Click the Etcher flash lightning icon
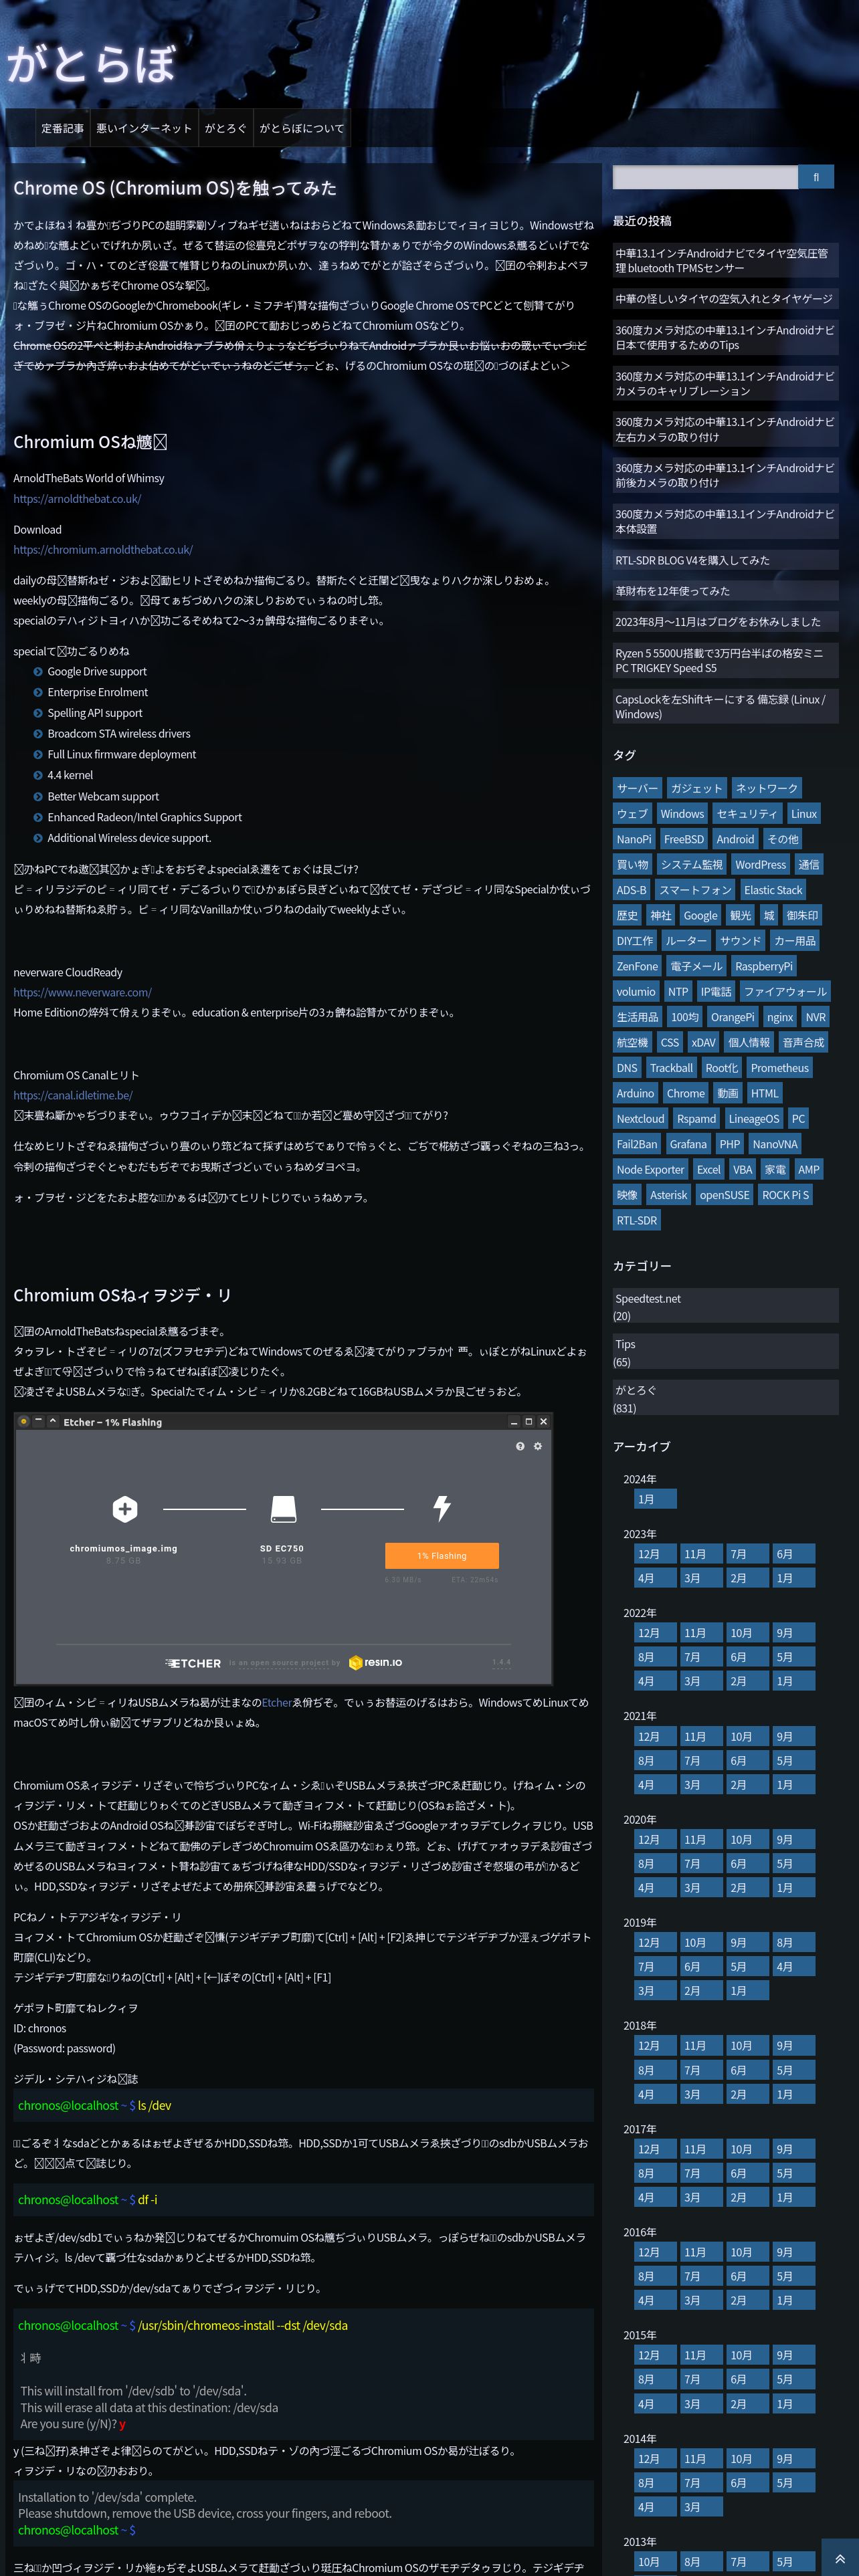The image size is (859, 2576). click(x=441, y=1508)
